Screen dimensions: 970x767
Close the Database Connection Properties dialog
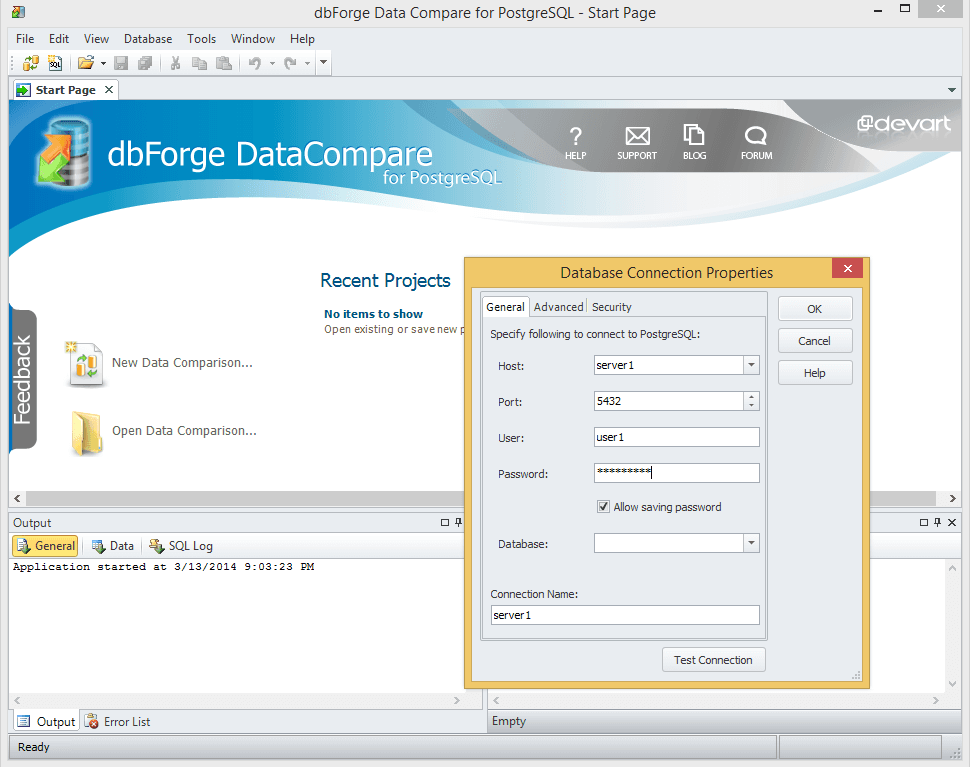tap(848, 268)
